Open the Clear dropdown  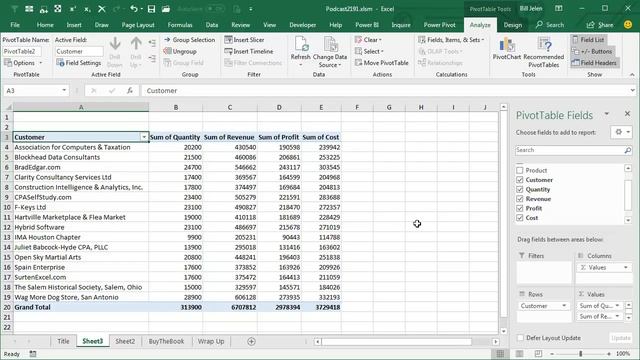point(368,40)
